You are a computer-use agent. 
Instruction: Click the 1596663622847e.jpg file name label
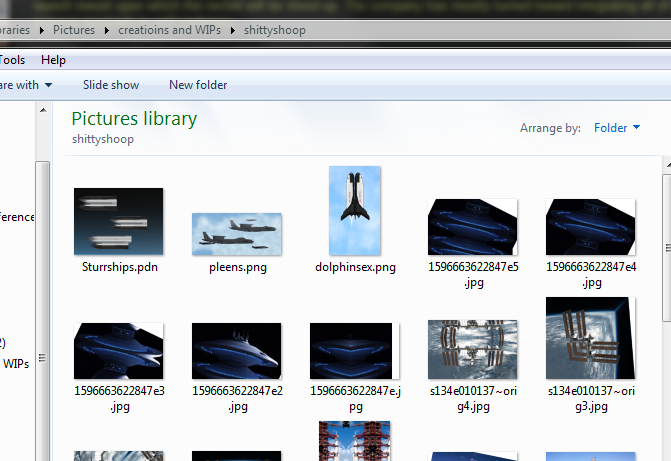click(356, 399)
